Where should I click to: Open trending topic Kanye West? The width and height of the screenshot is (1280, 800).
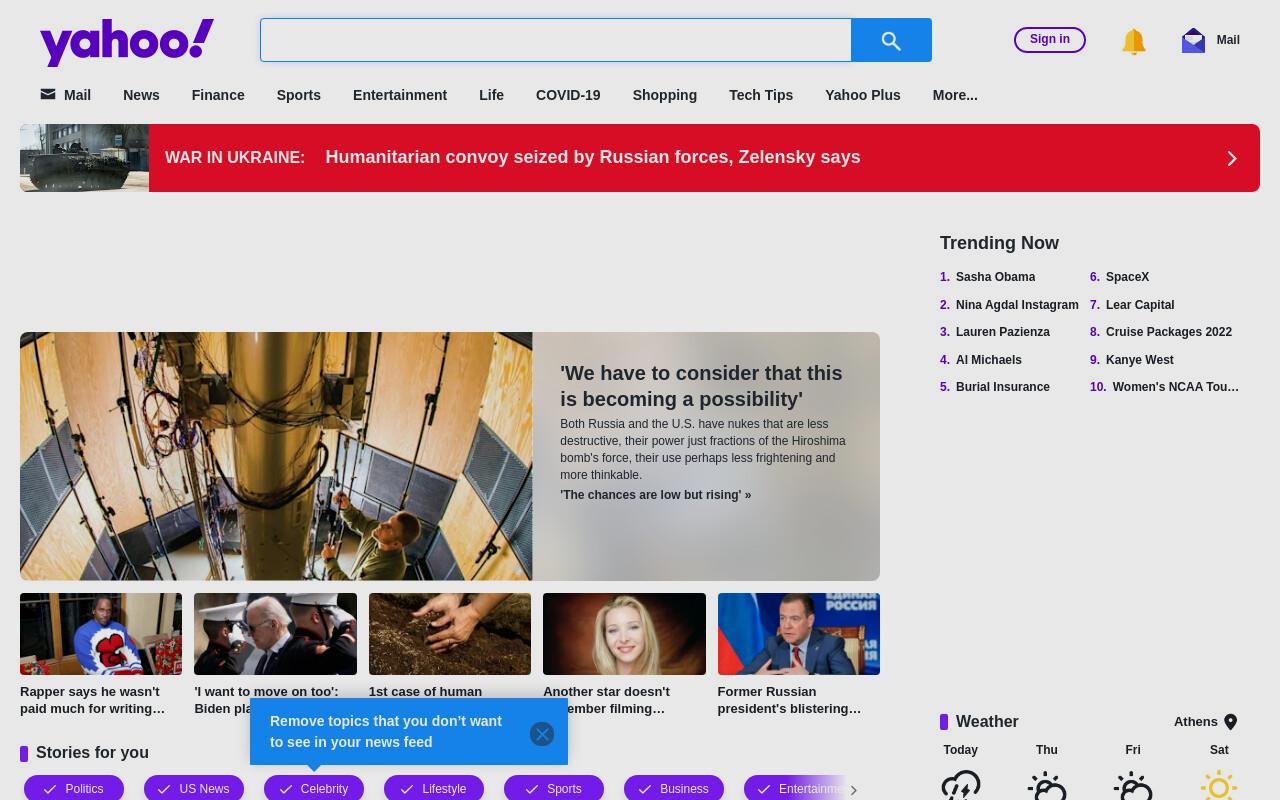(1140, 360)
